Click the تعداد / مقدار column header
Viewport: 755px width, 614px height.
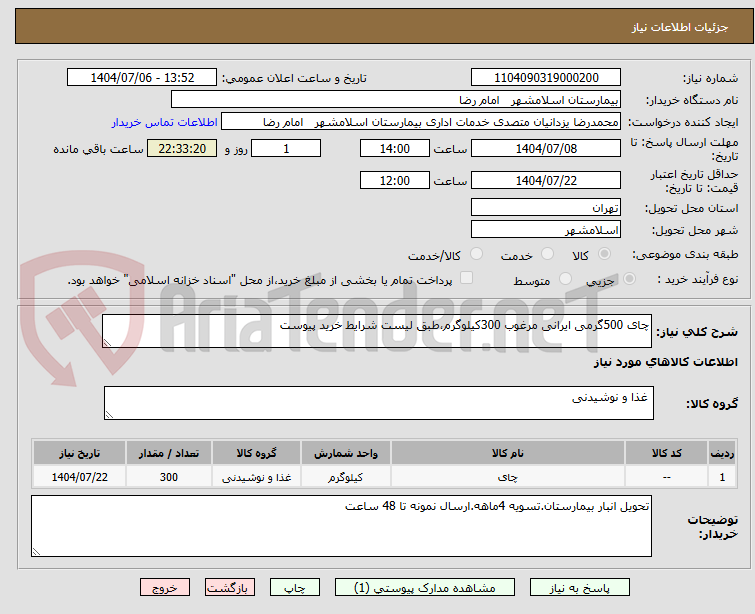click(x=169, y=453)
